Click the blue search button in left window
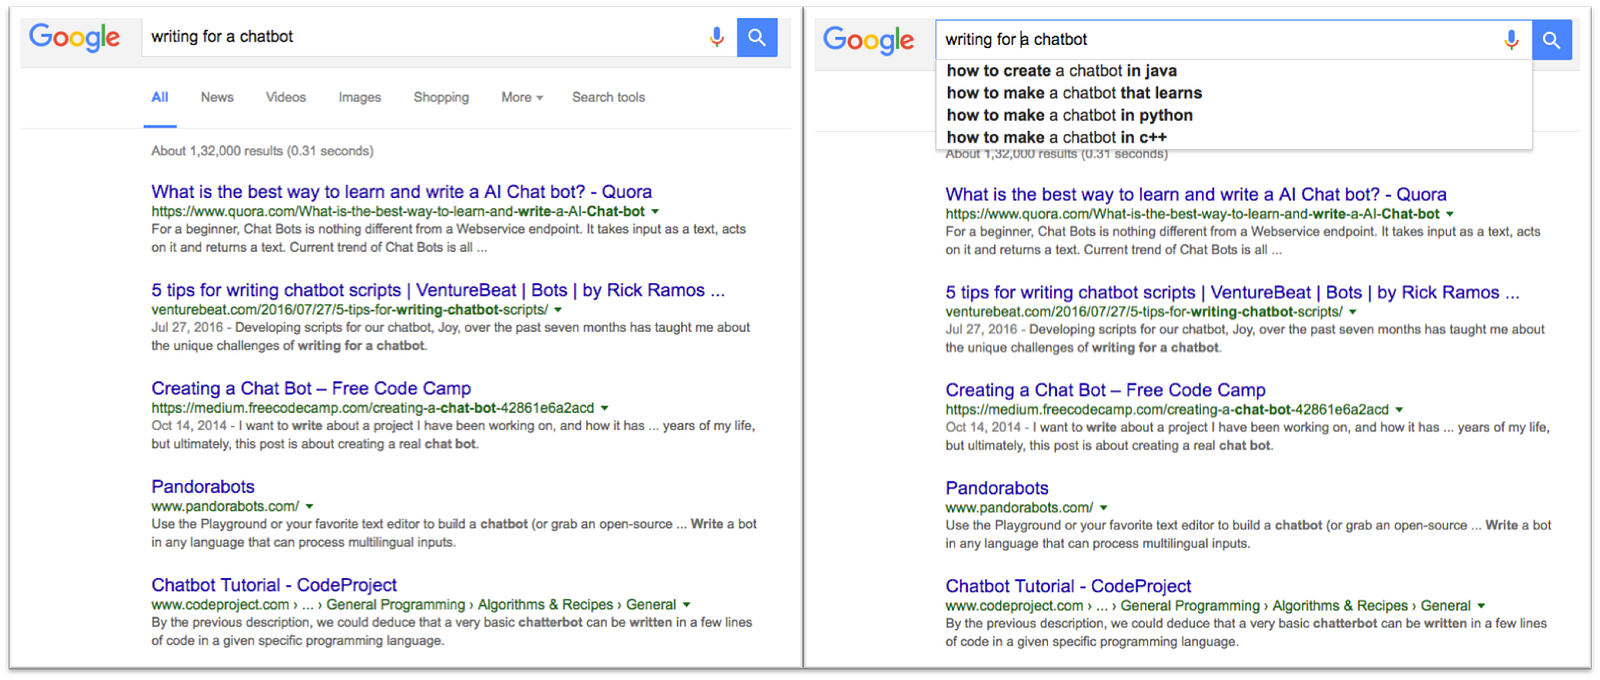 757,37
